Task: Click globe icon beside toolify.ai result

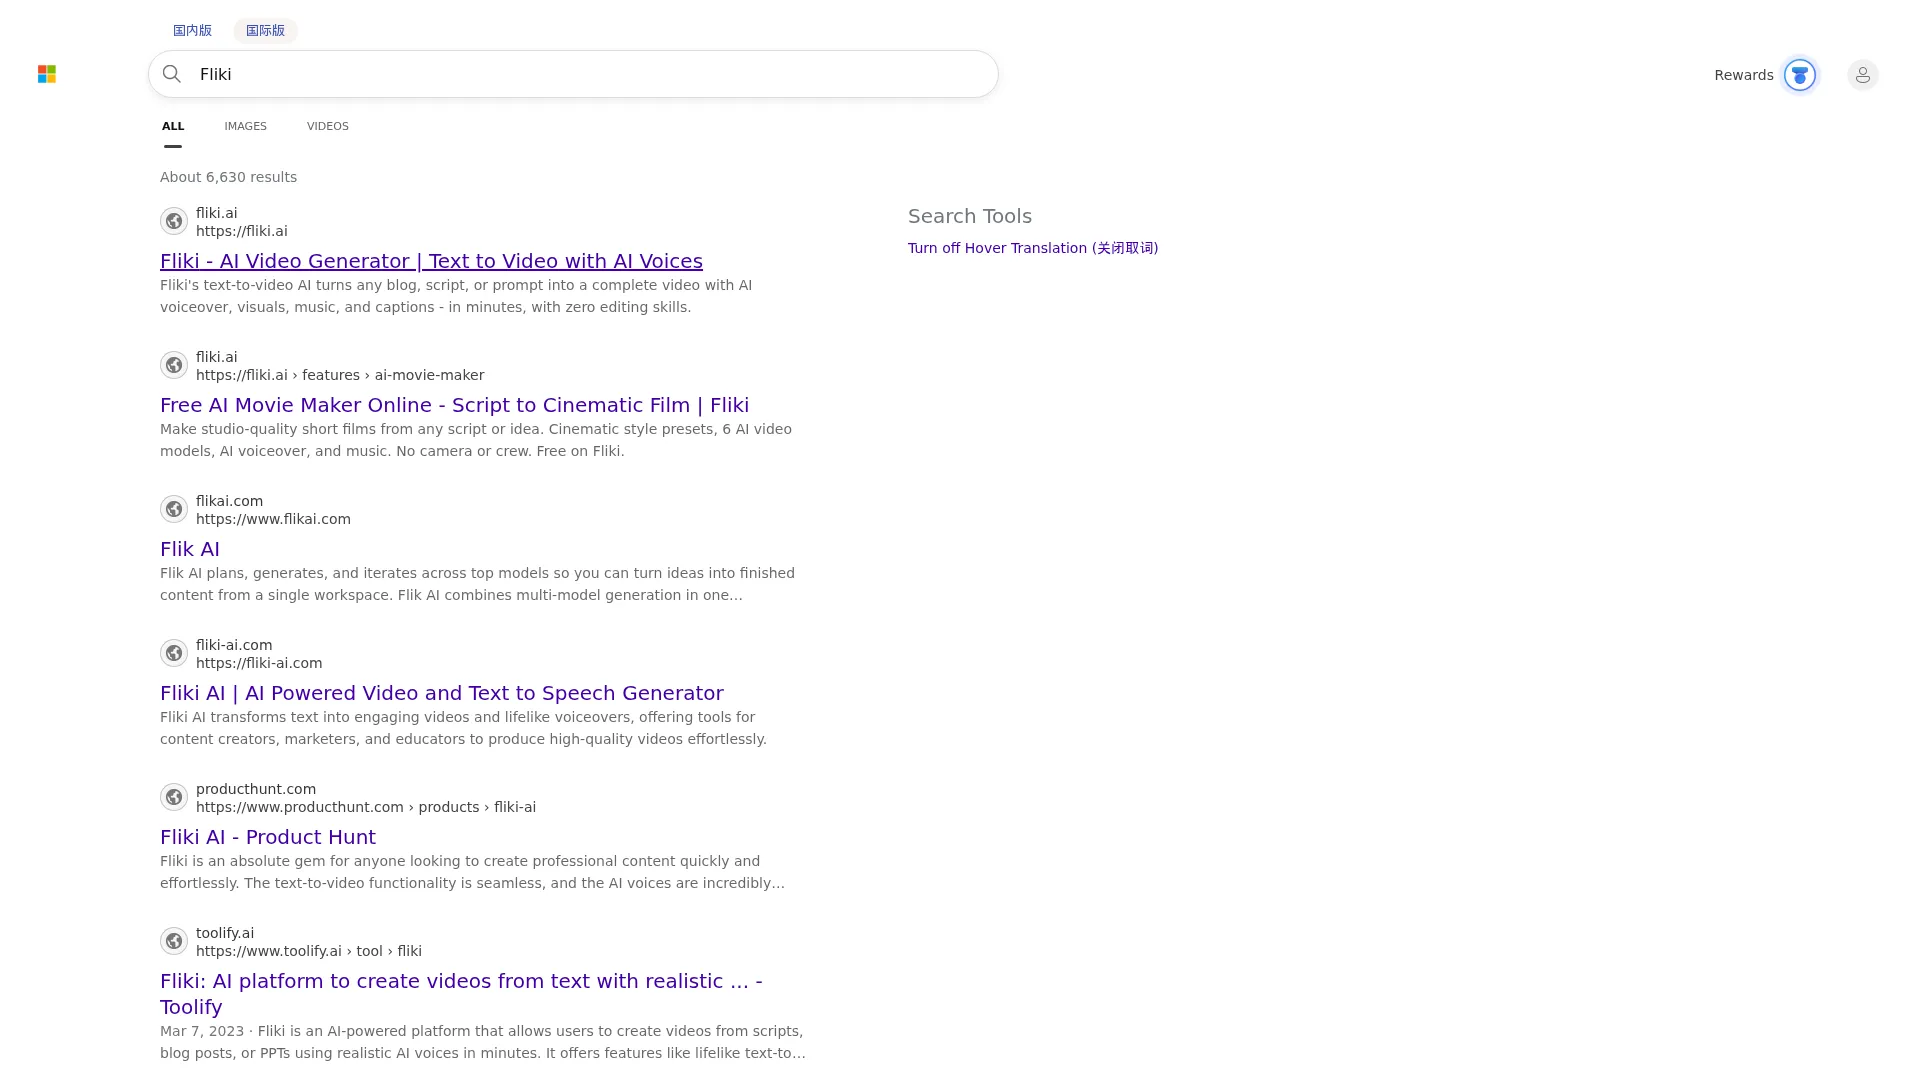Action: (174, 941)
